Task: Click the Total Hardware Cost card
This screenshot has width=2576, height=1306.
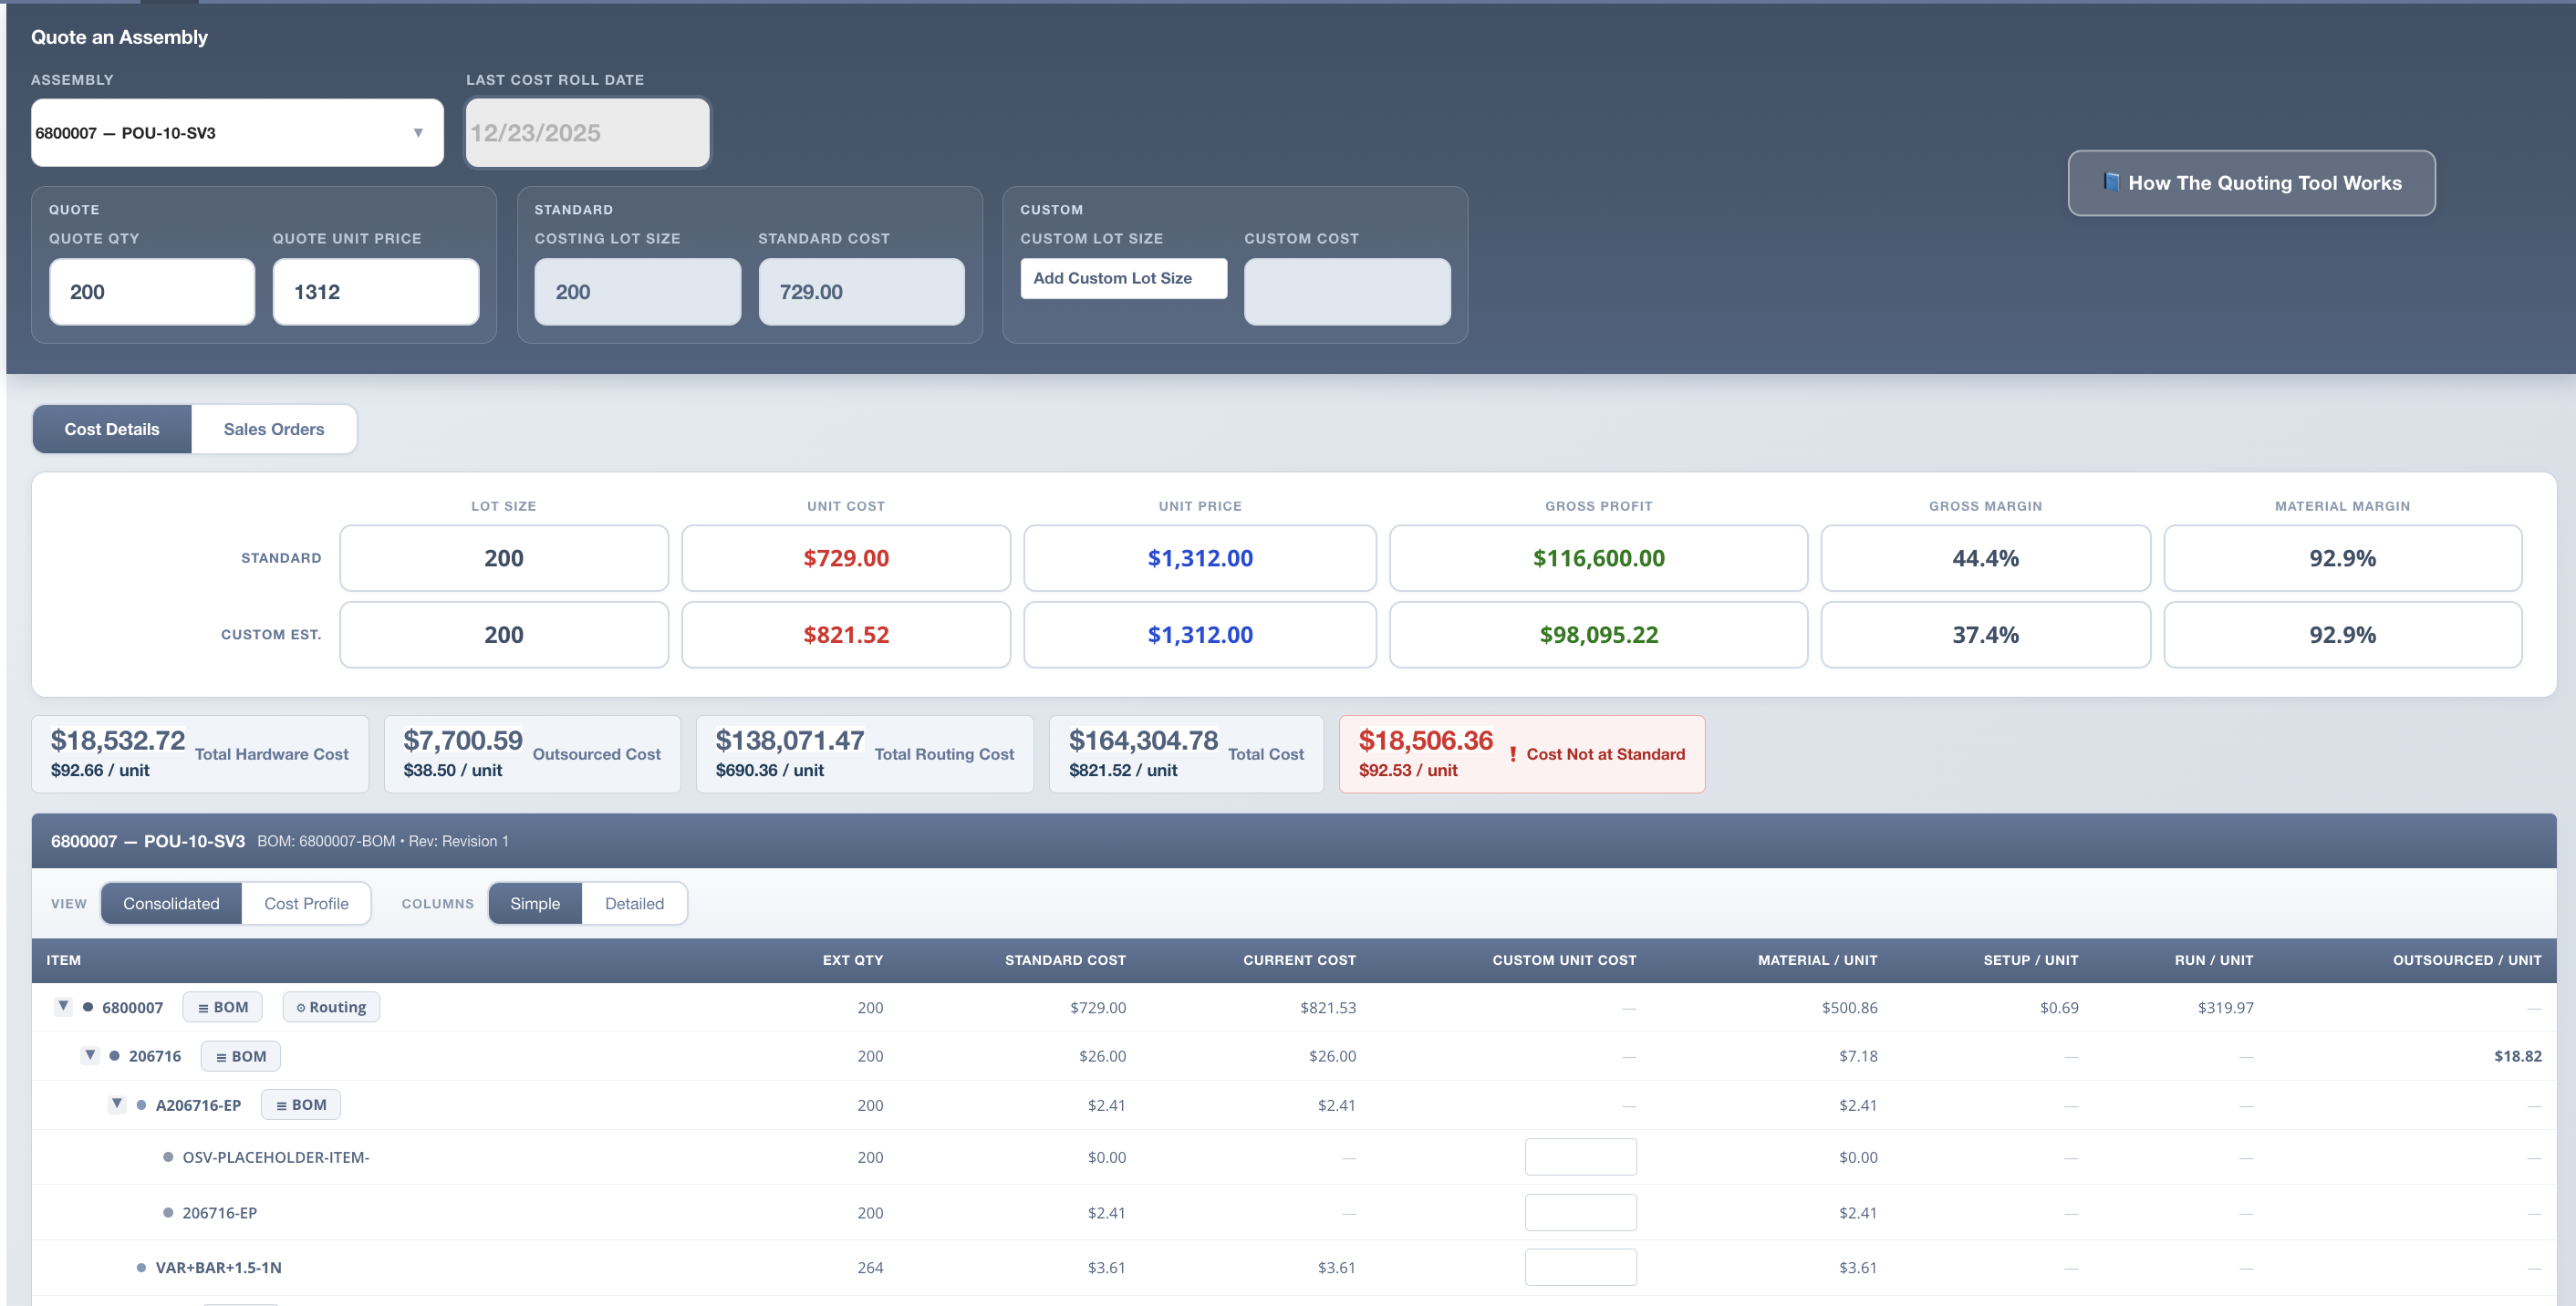Action: click(200, 754)
